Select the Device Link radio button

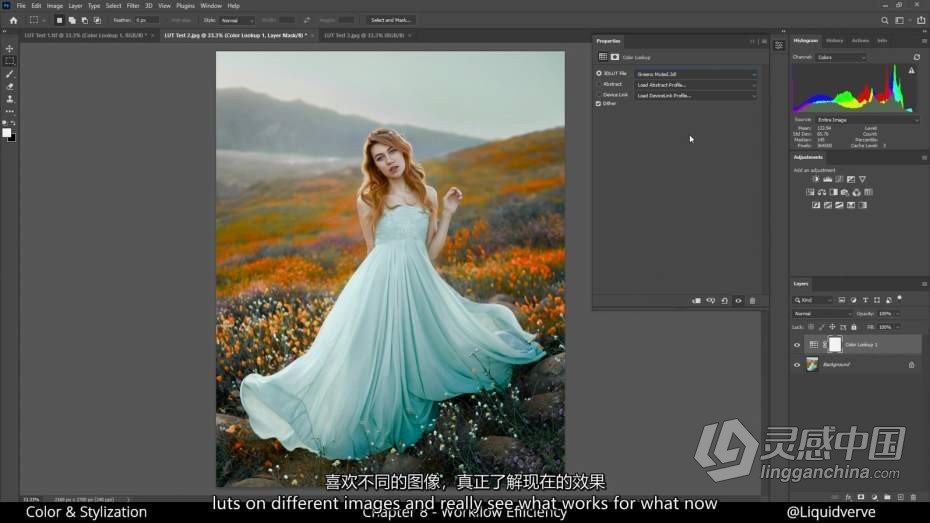[x=598, y=95]
